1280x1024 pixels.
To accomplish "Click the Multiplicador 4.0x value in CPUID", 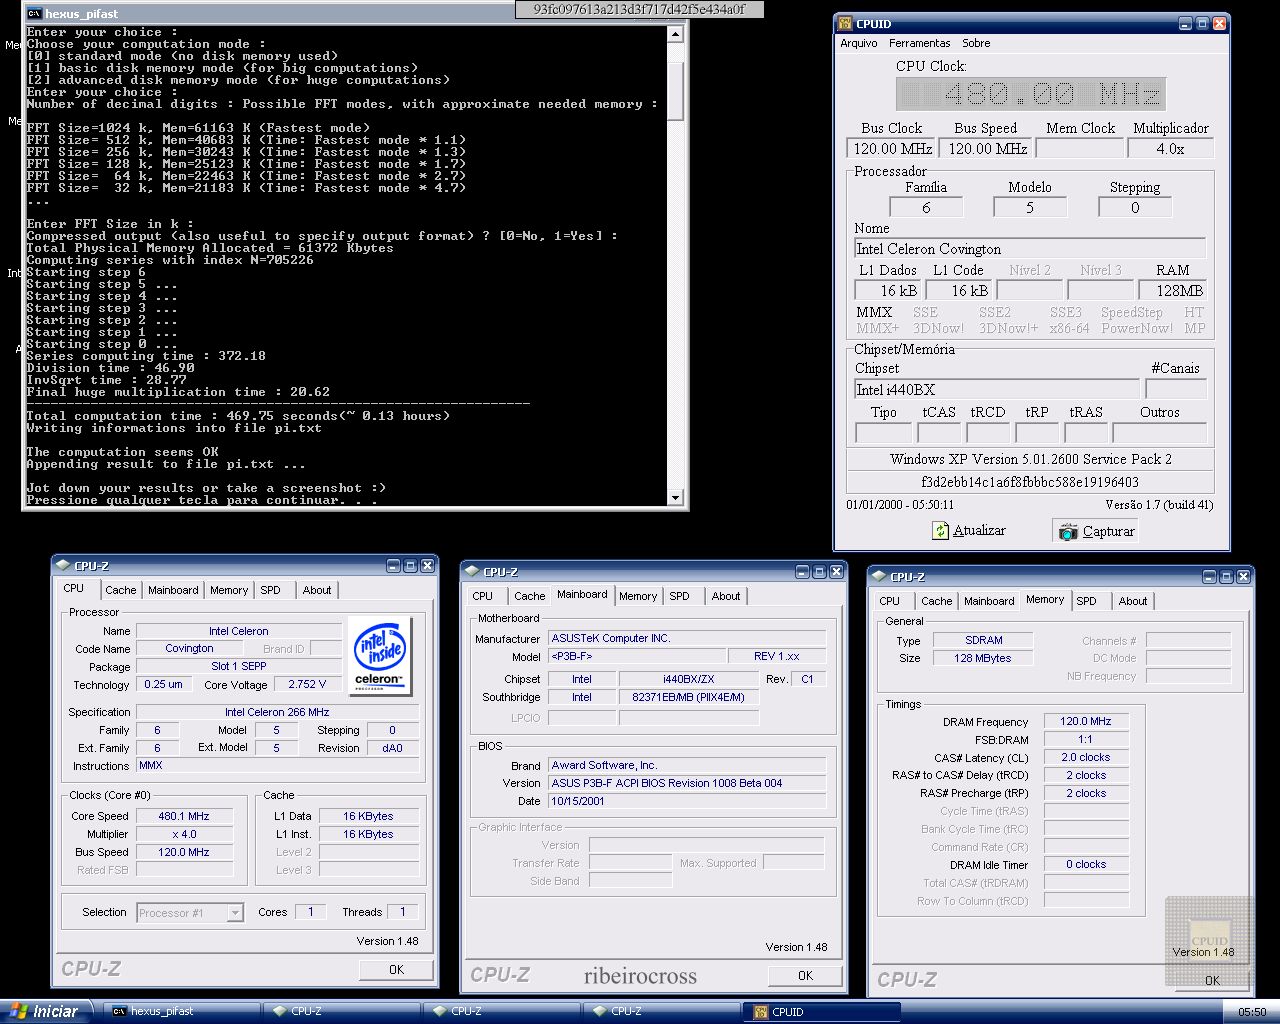I will coord(1171,148).
